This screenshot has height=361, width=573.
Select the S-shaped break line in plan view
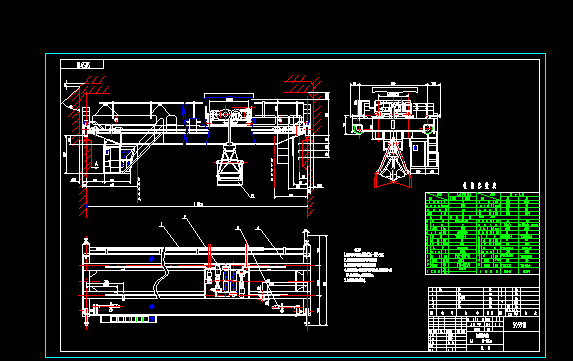pos(161,273)
